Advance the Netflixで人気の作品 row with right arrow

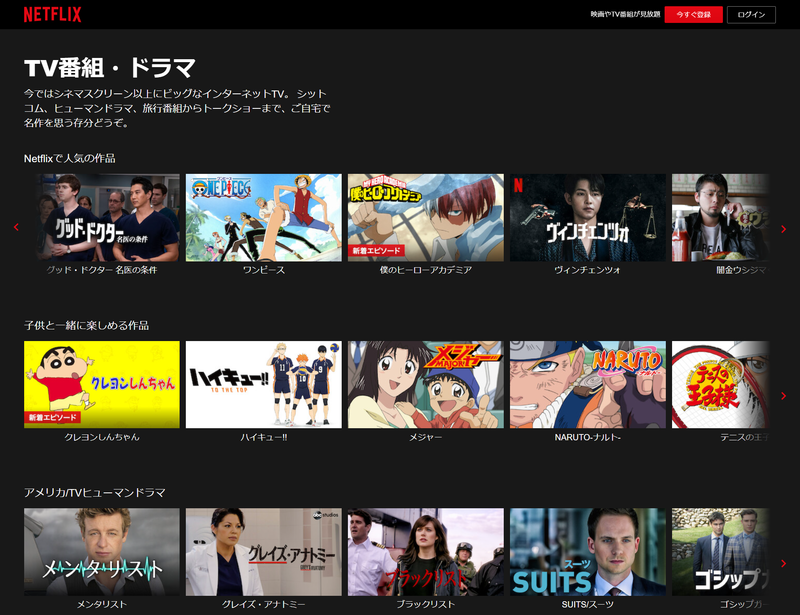point(784,229)
